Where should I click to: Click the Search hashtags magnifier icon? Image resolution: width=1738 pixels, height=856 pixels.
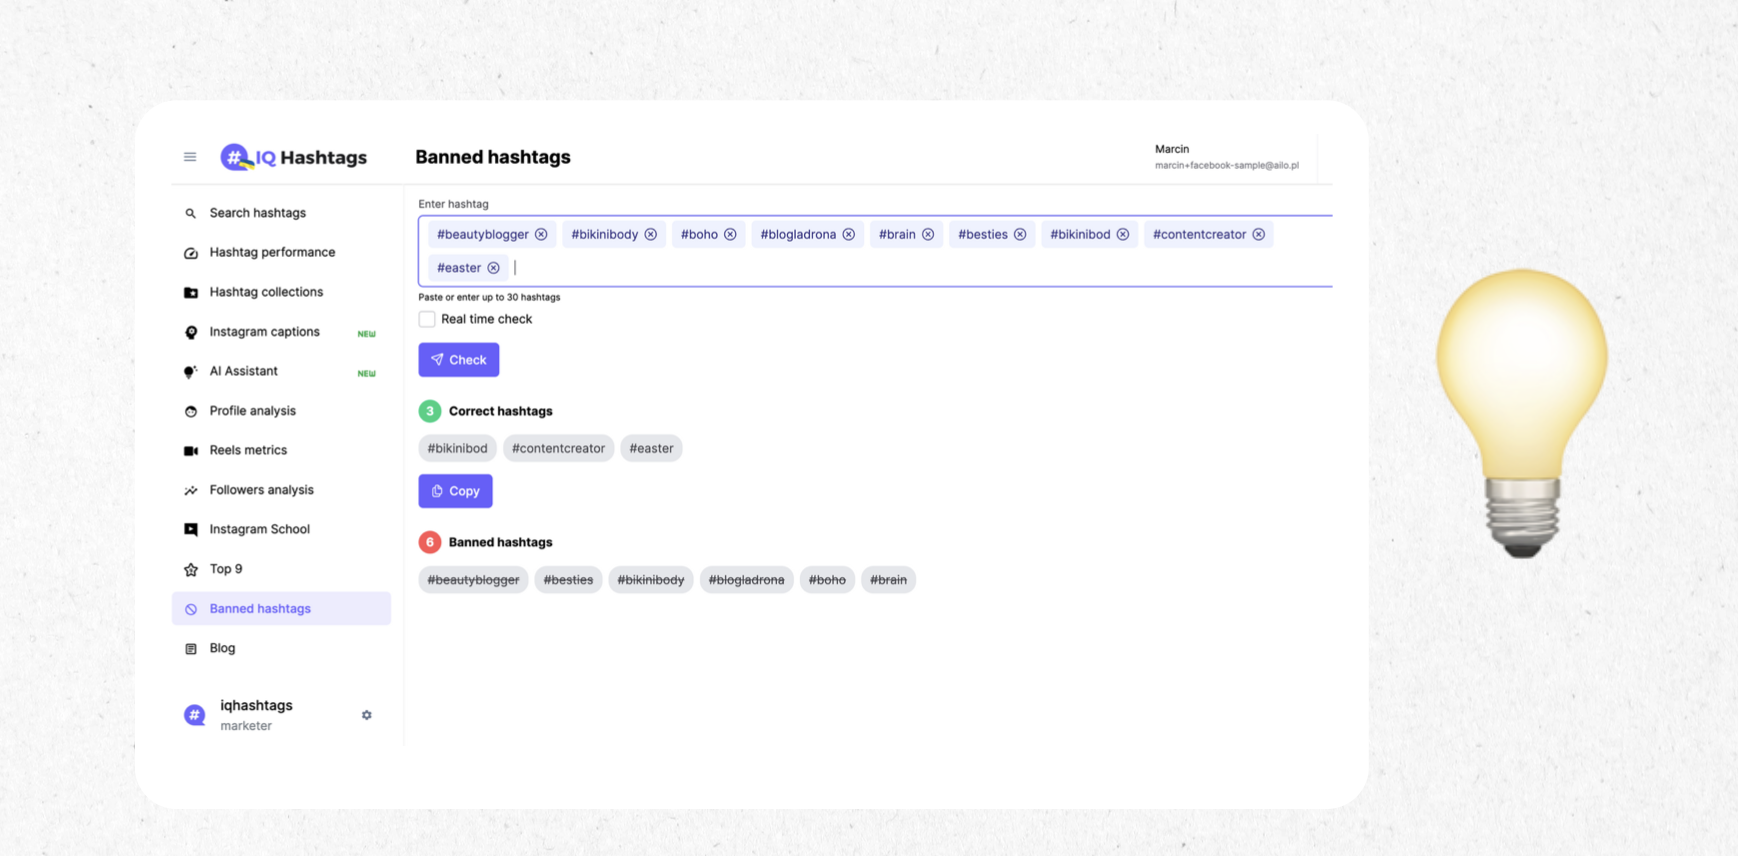click(191, 213)
